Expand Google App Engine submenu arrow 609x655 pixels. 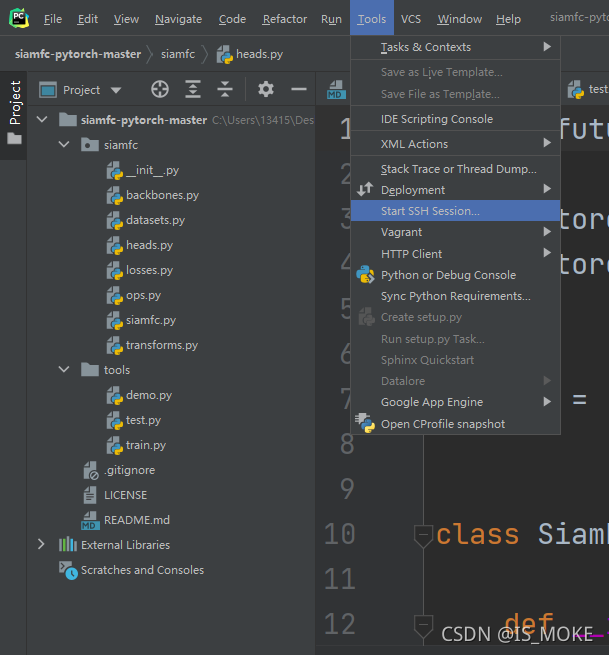pos(547,401)
